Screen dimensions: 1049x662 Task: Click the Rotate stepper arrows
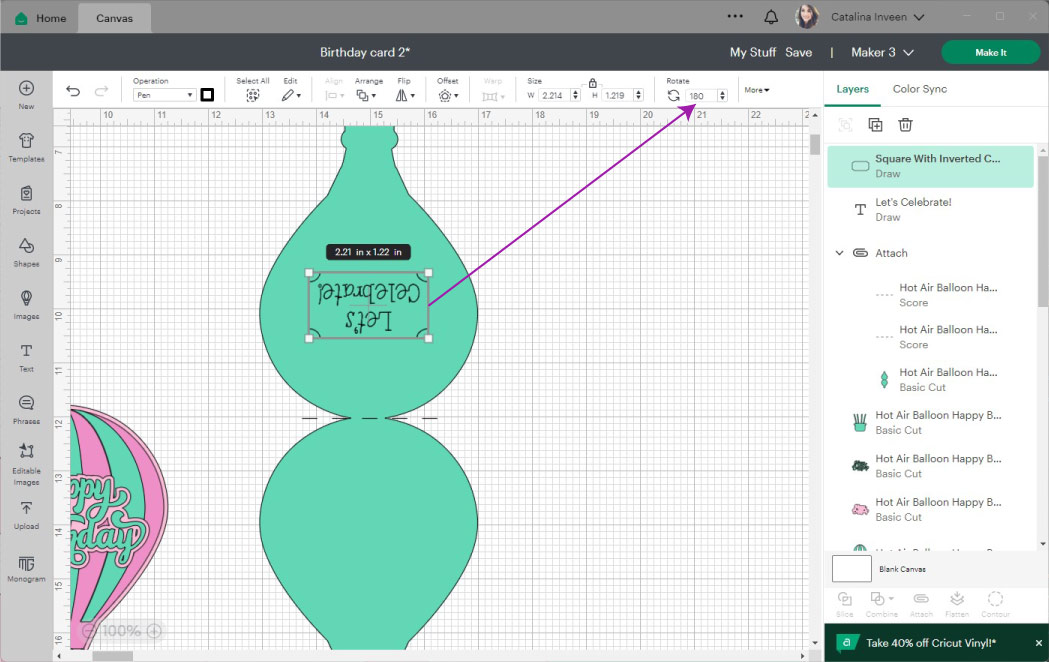(x=723, y=96)
